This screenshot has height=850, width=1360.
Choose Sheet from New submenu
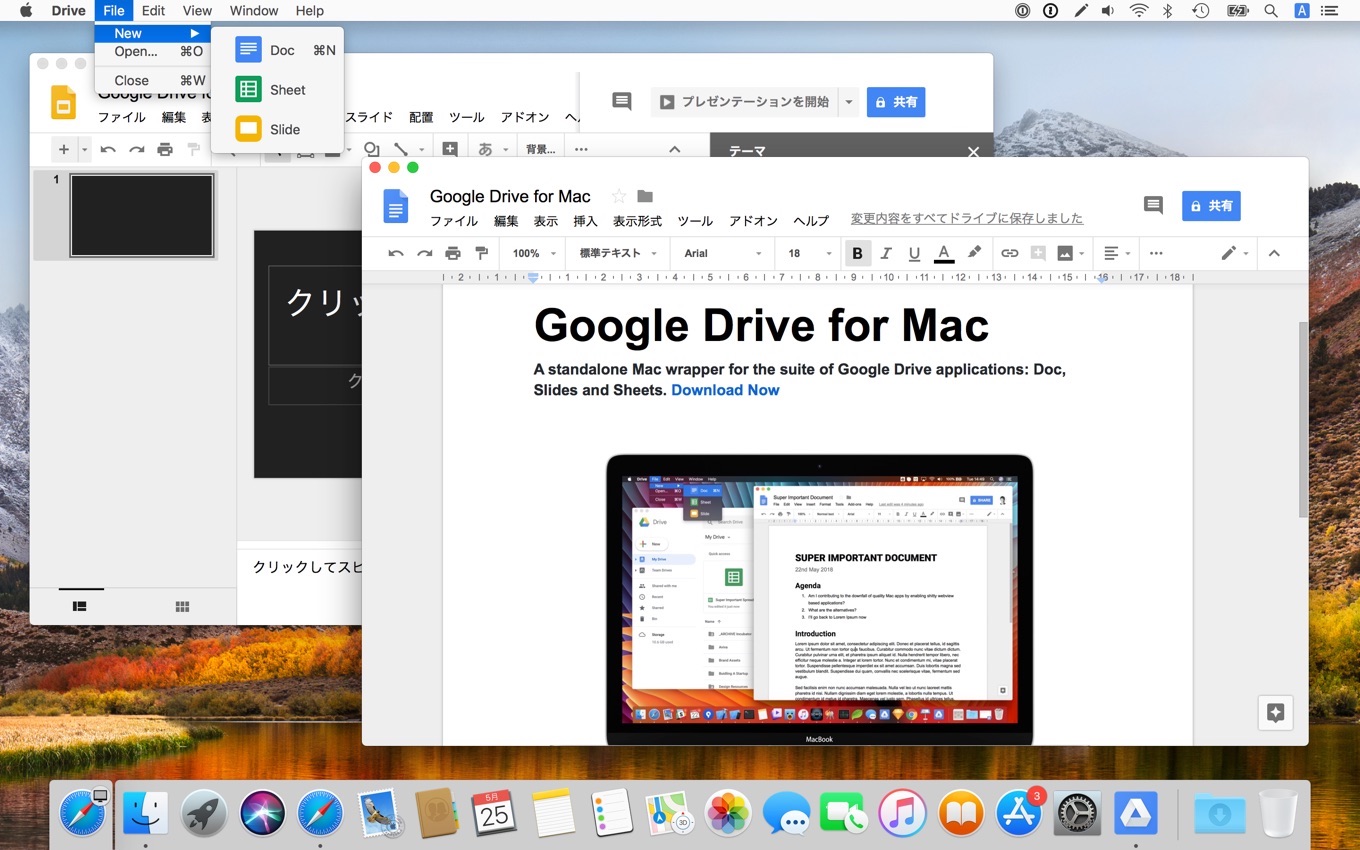pos(278,89)
